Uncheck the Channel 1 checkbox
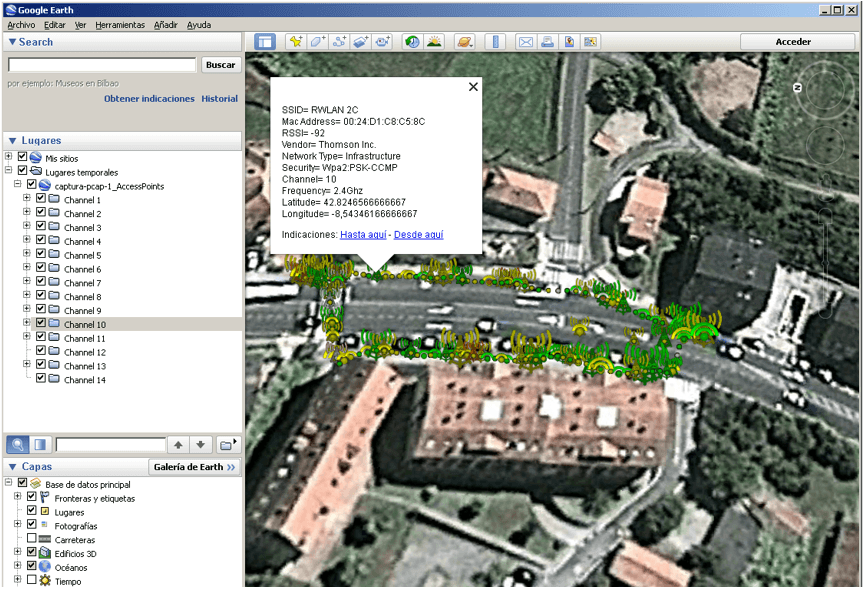This screenshot has height=589, width=864. tap(41, 198)
